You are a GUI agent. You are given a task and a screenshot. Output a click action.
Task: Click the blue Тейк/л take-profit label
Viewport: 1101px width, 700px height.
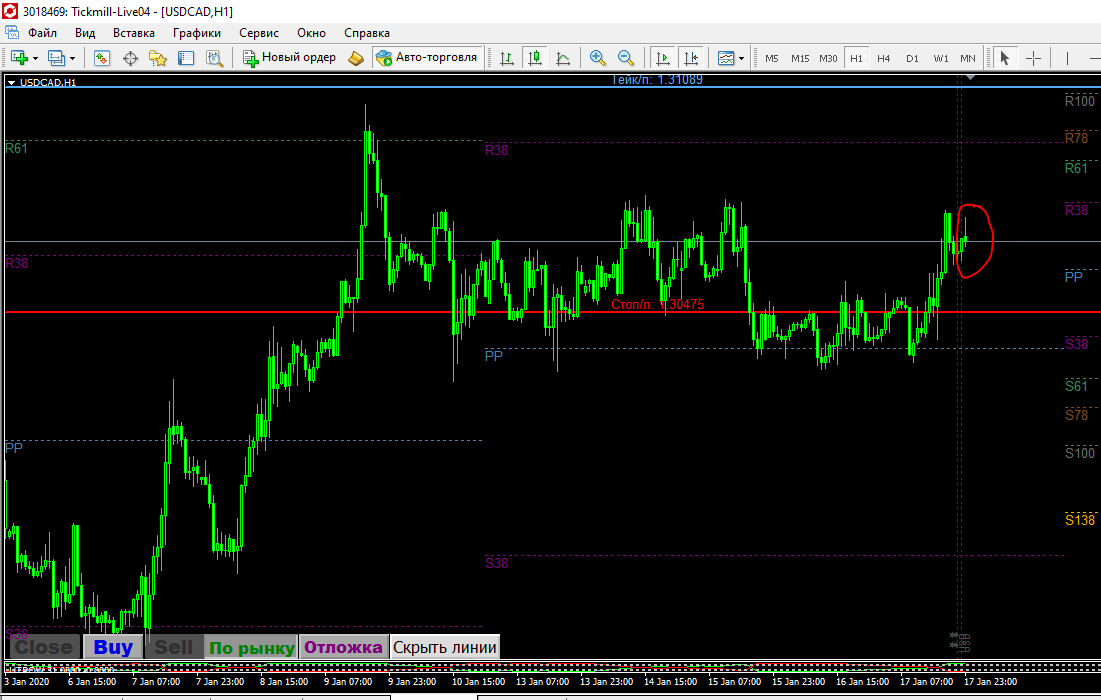coord(657,79)
